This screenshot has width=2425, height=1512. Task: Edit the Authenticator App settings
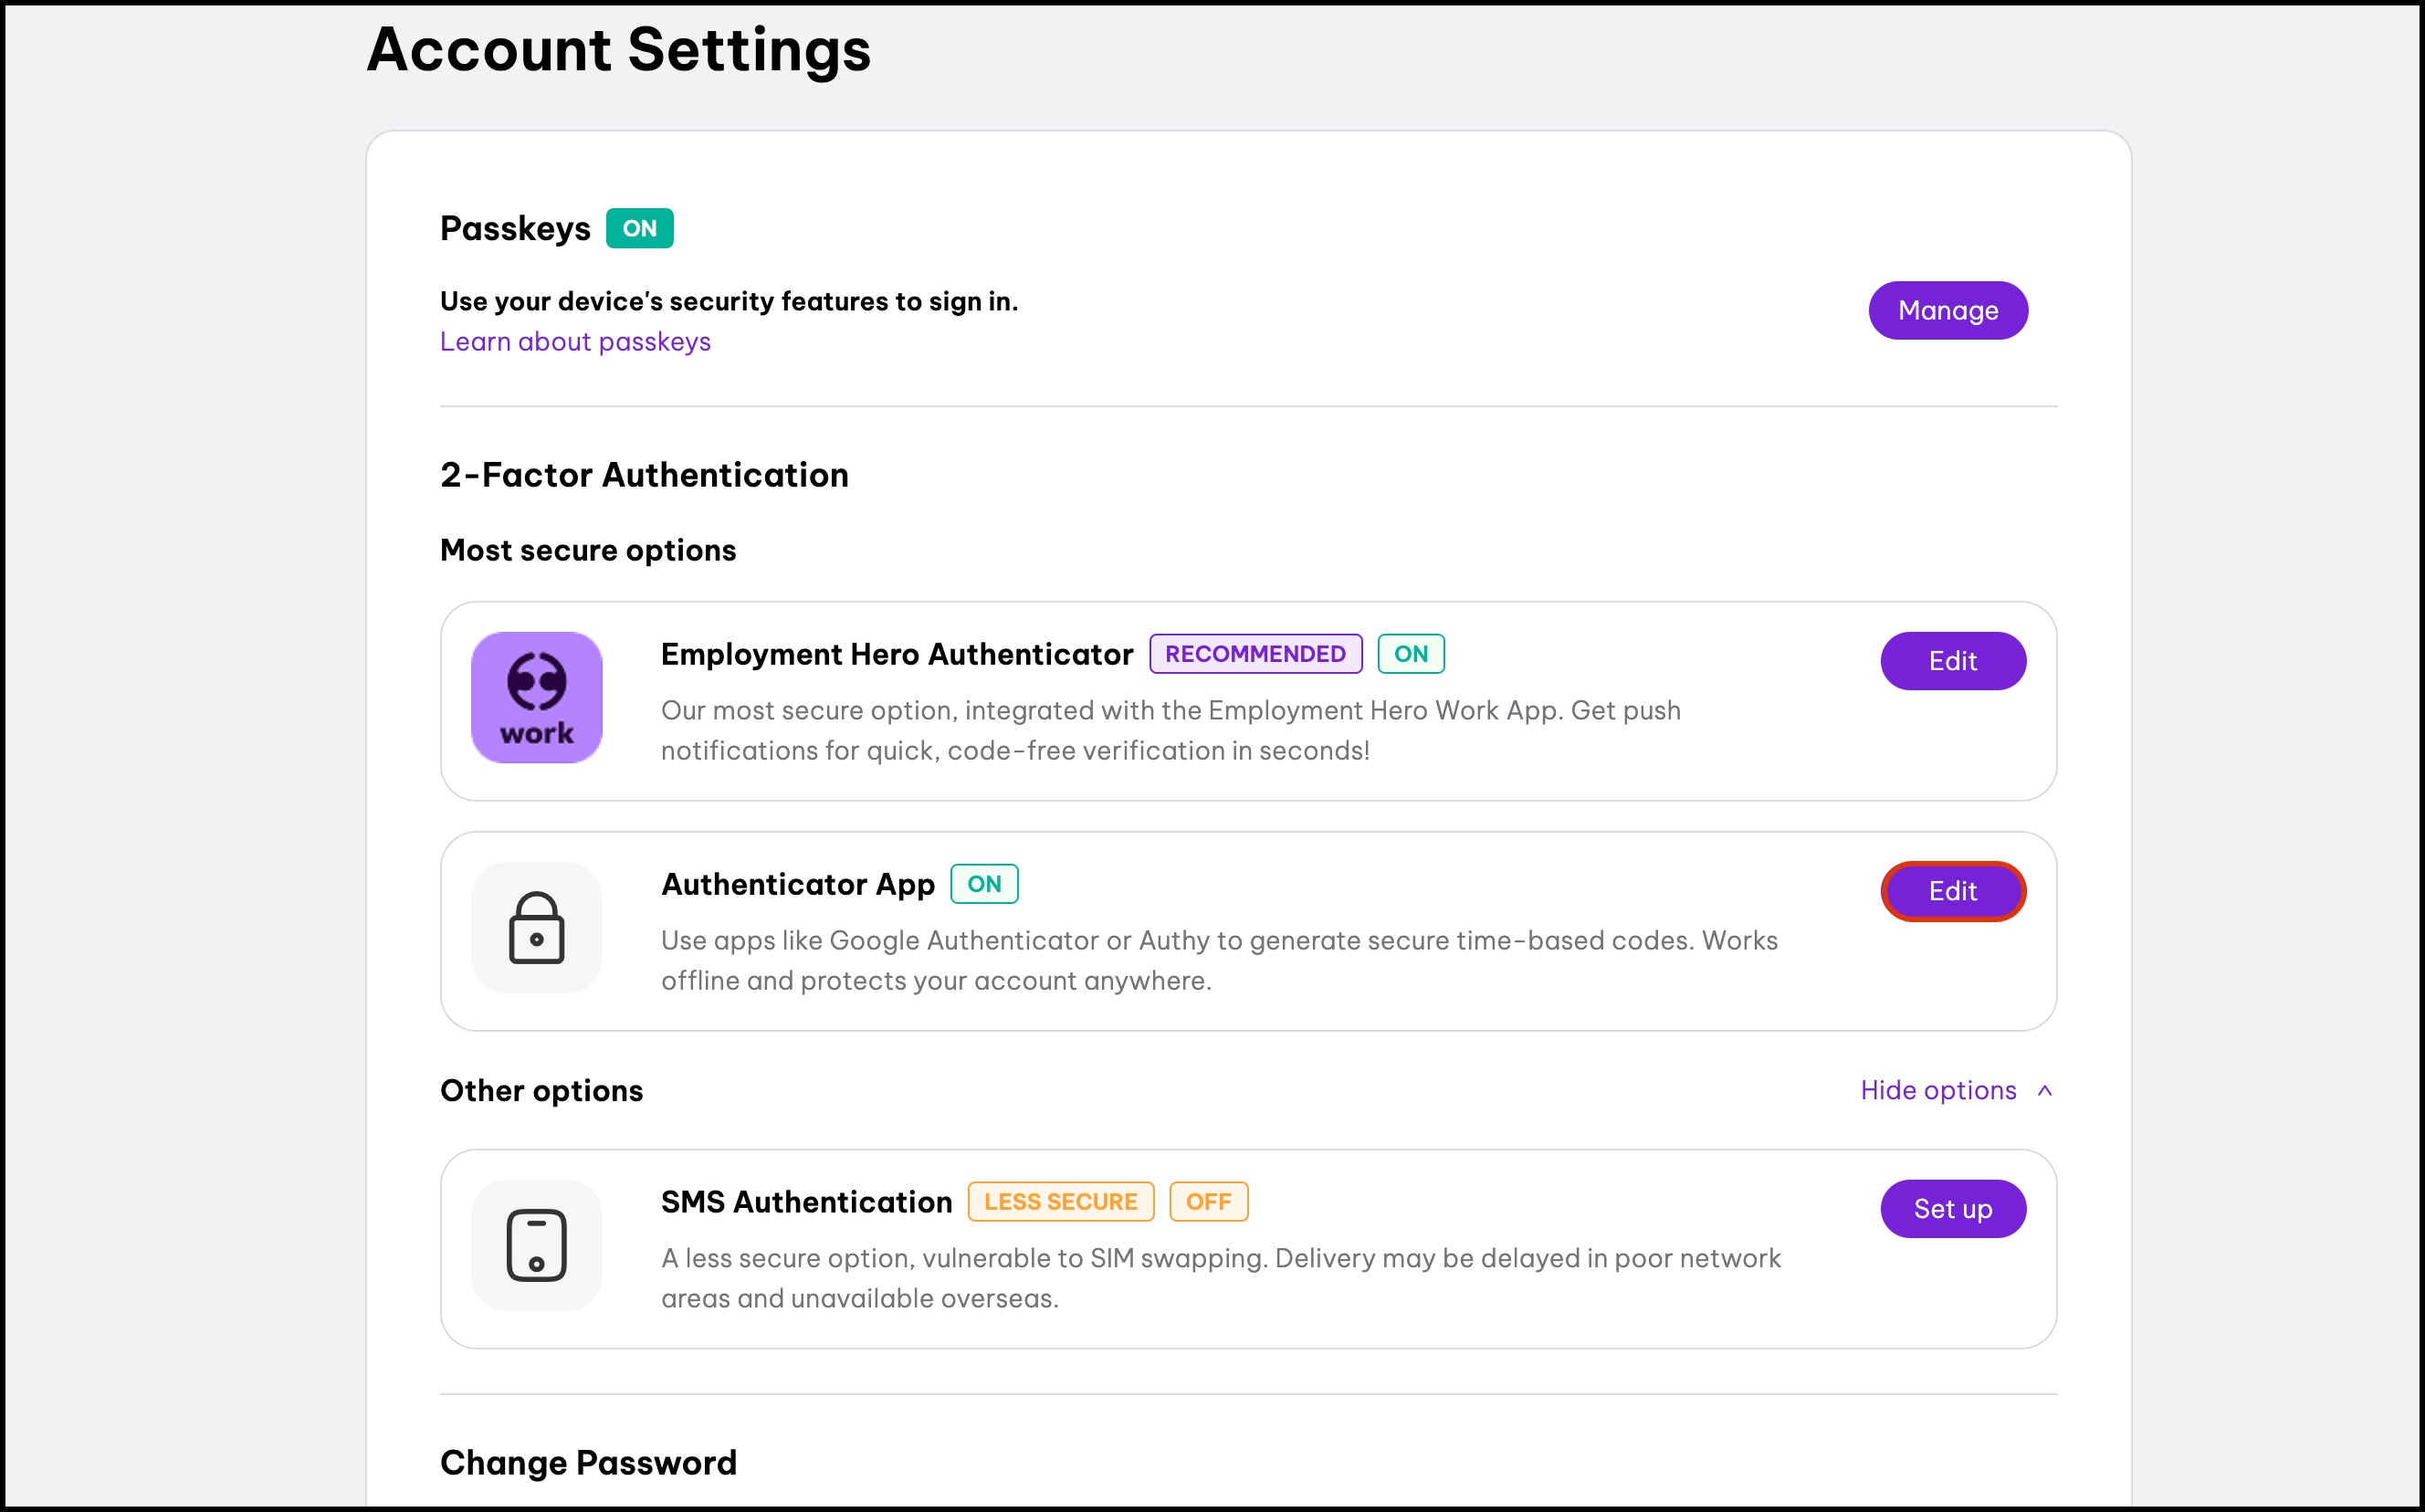1952,891
